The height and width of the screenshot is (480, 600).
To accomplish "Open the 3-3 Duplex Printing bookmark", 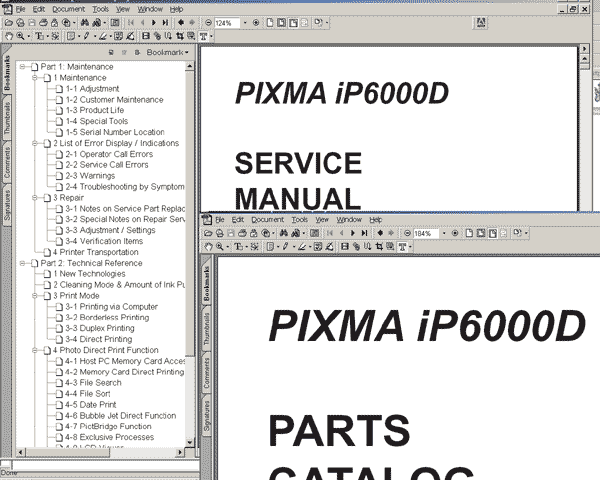I will tap(100, 328).
